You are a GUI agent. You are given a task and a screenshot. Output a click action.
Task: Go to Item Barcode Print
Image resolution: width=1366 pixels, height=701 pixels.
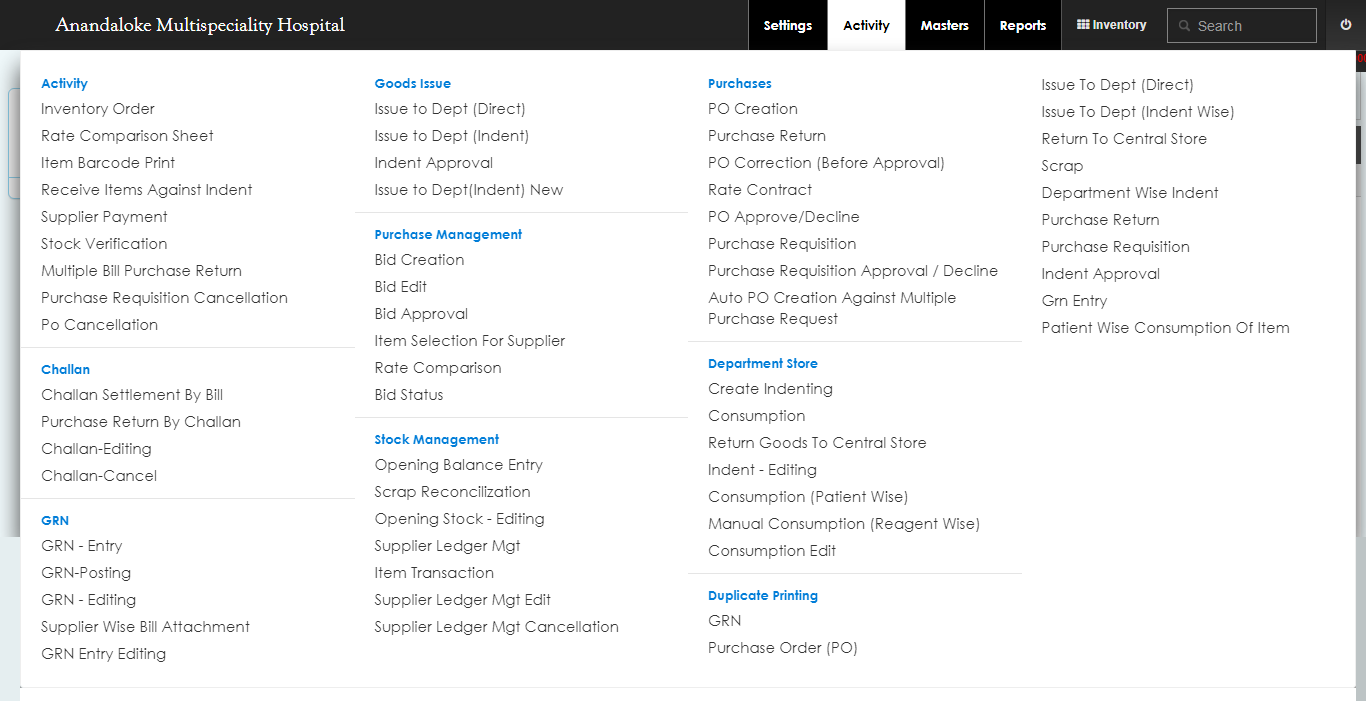[x=108, y=163]
